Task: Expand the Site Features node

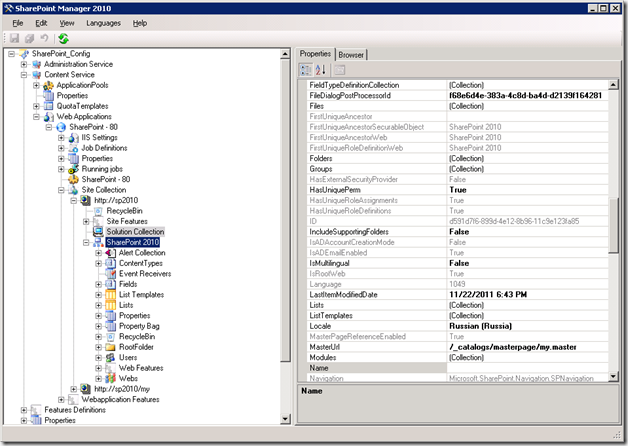Action: pyautogui.click(x=86, y=221)
